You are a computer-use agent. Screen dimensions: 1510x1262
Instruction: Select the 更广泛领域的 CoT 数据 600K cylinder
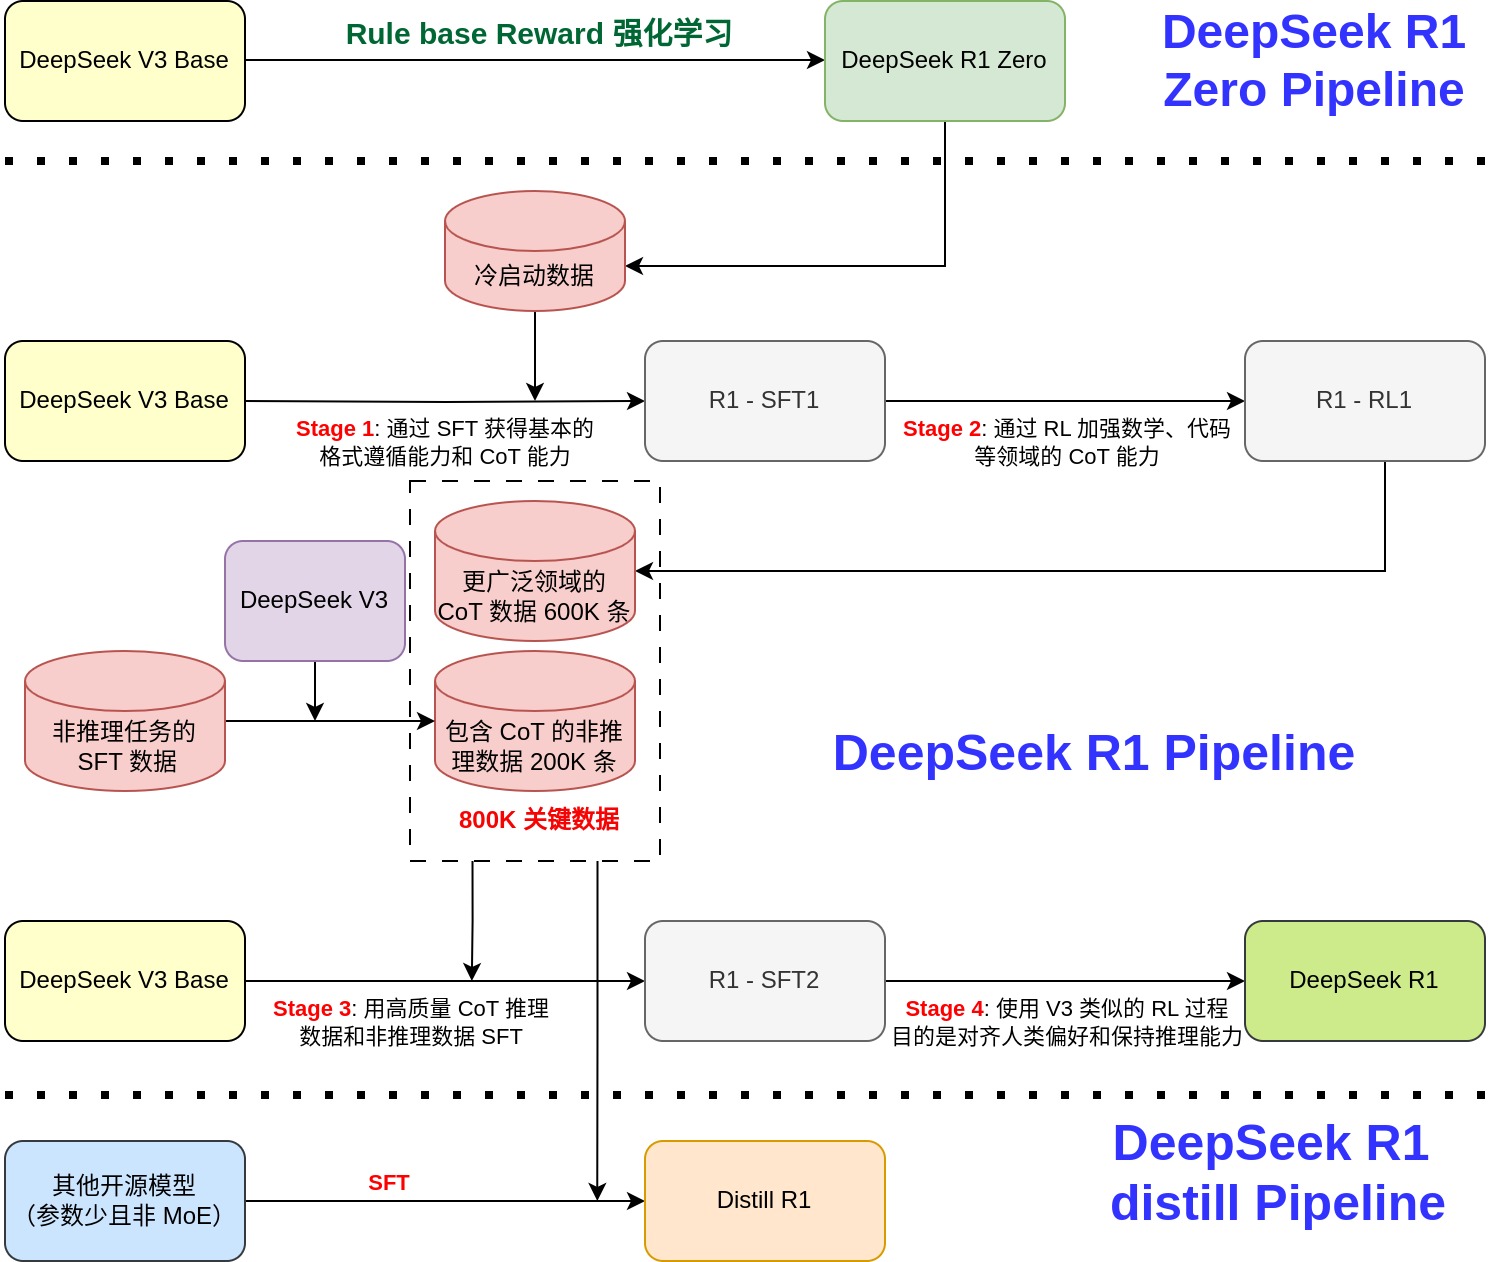(x=535, y=571)
